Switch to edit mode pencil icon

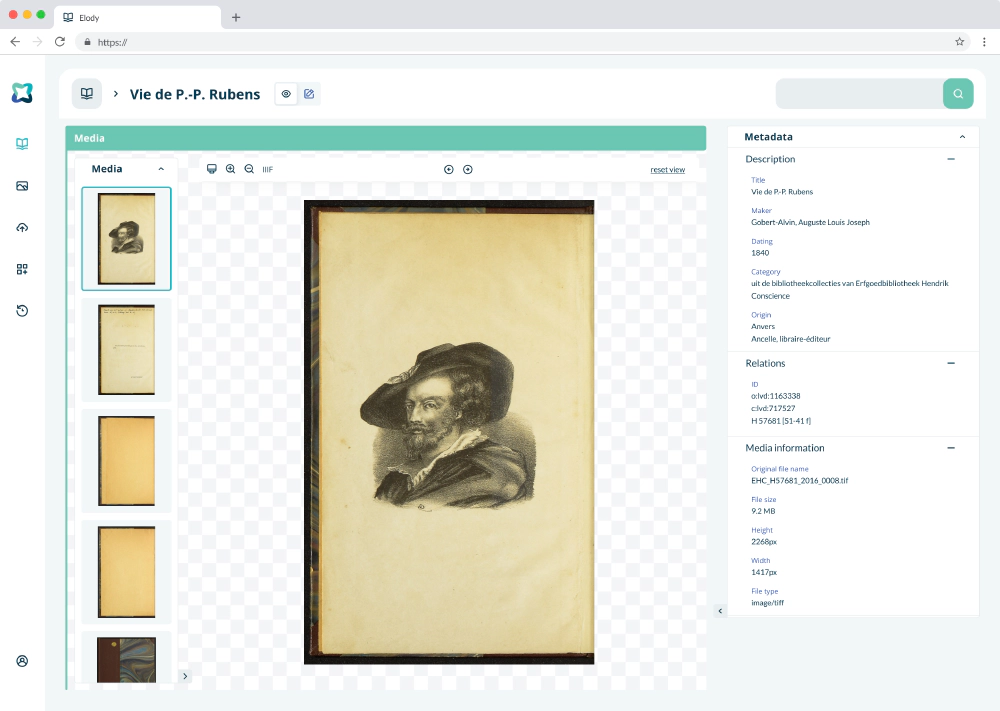[x=309, y=94]
